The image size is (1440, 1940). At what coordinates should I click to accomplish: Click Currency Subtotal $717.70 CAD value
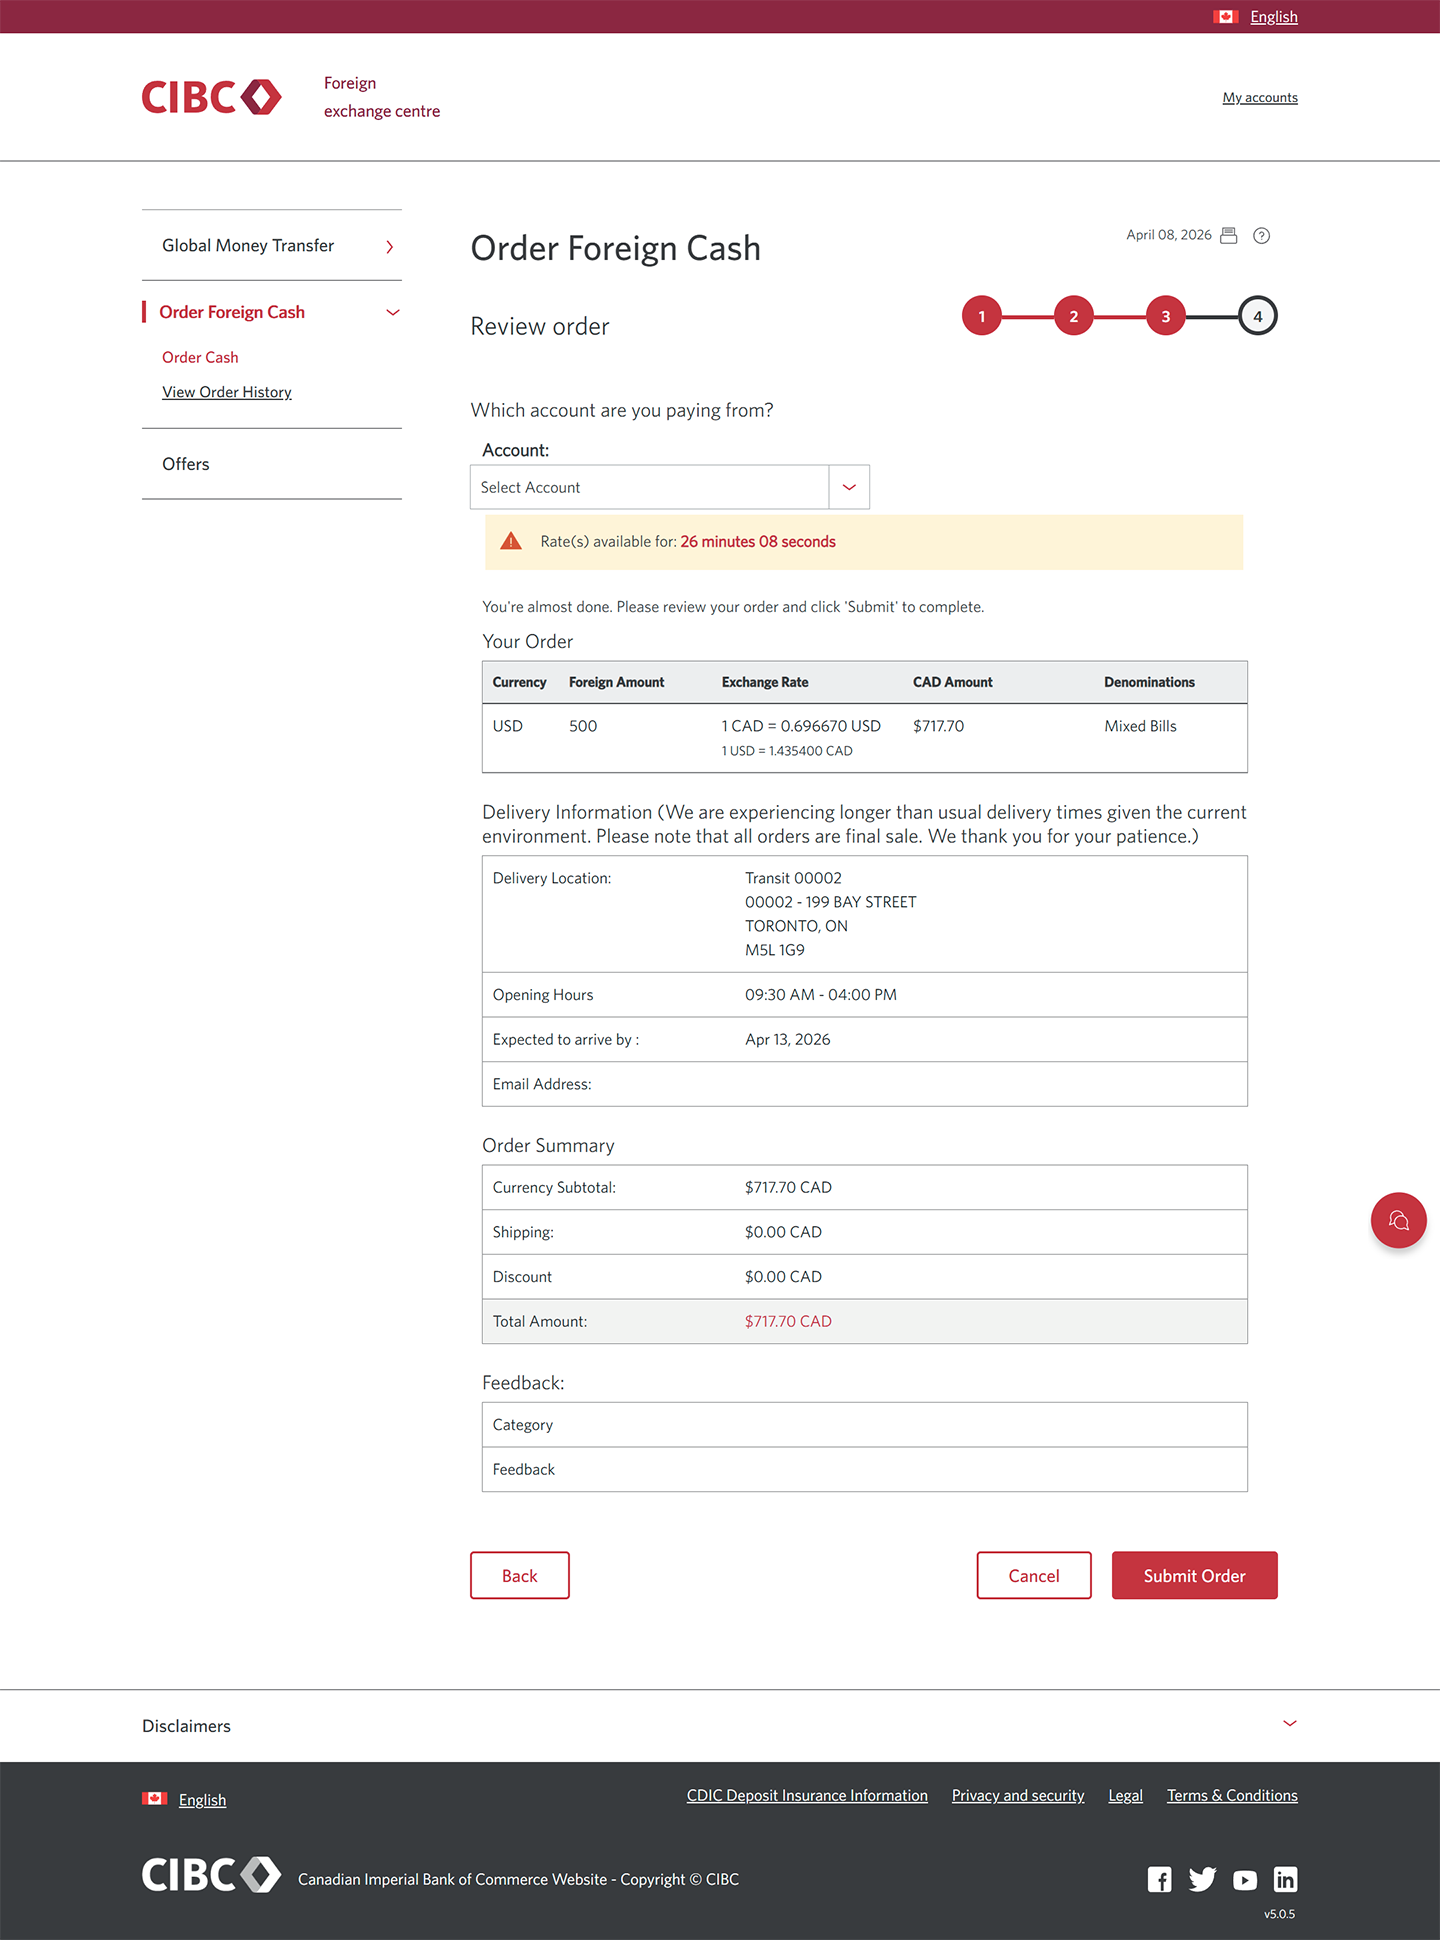click(788, 1187)
